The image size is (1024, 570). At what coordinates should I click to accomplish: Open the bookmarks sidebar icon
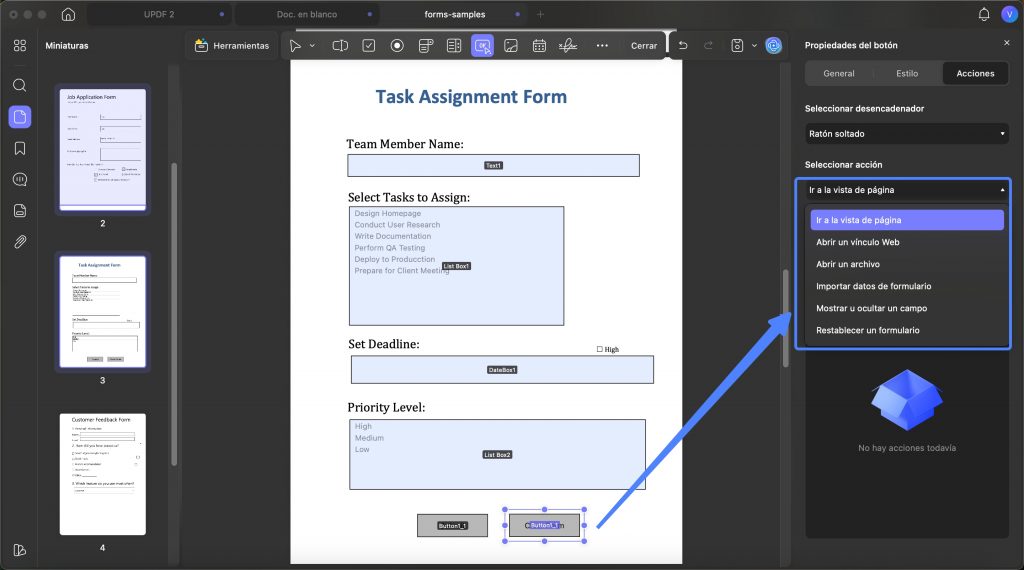(x=20, y=148)
